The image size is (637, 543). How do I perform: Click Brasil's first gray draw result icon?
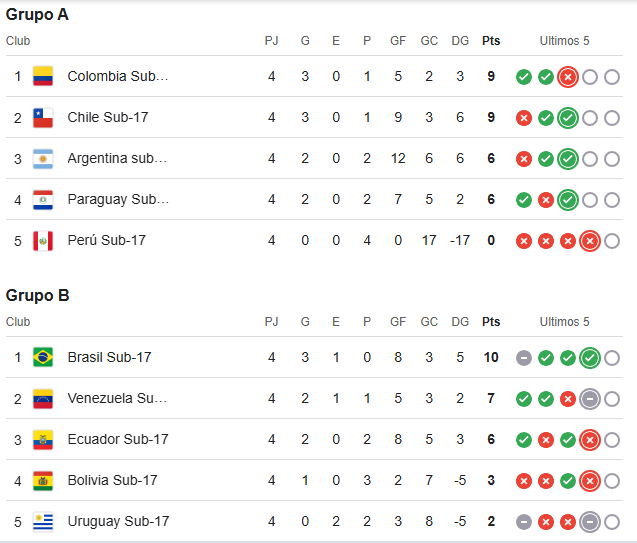[x=524, y=358]
